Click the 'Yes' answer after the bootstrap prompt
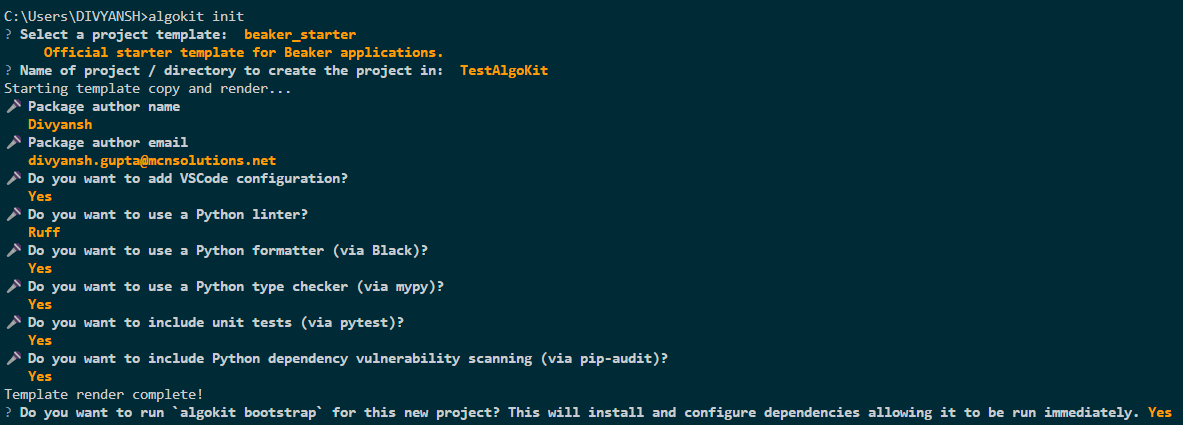The height and width of the screenshot is (425, 1183). [x=1160, y=412]
